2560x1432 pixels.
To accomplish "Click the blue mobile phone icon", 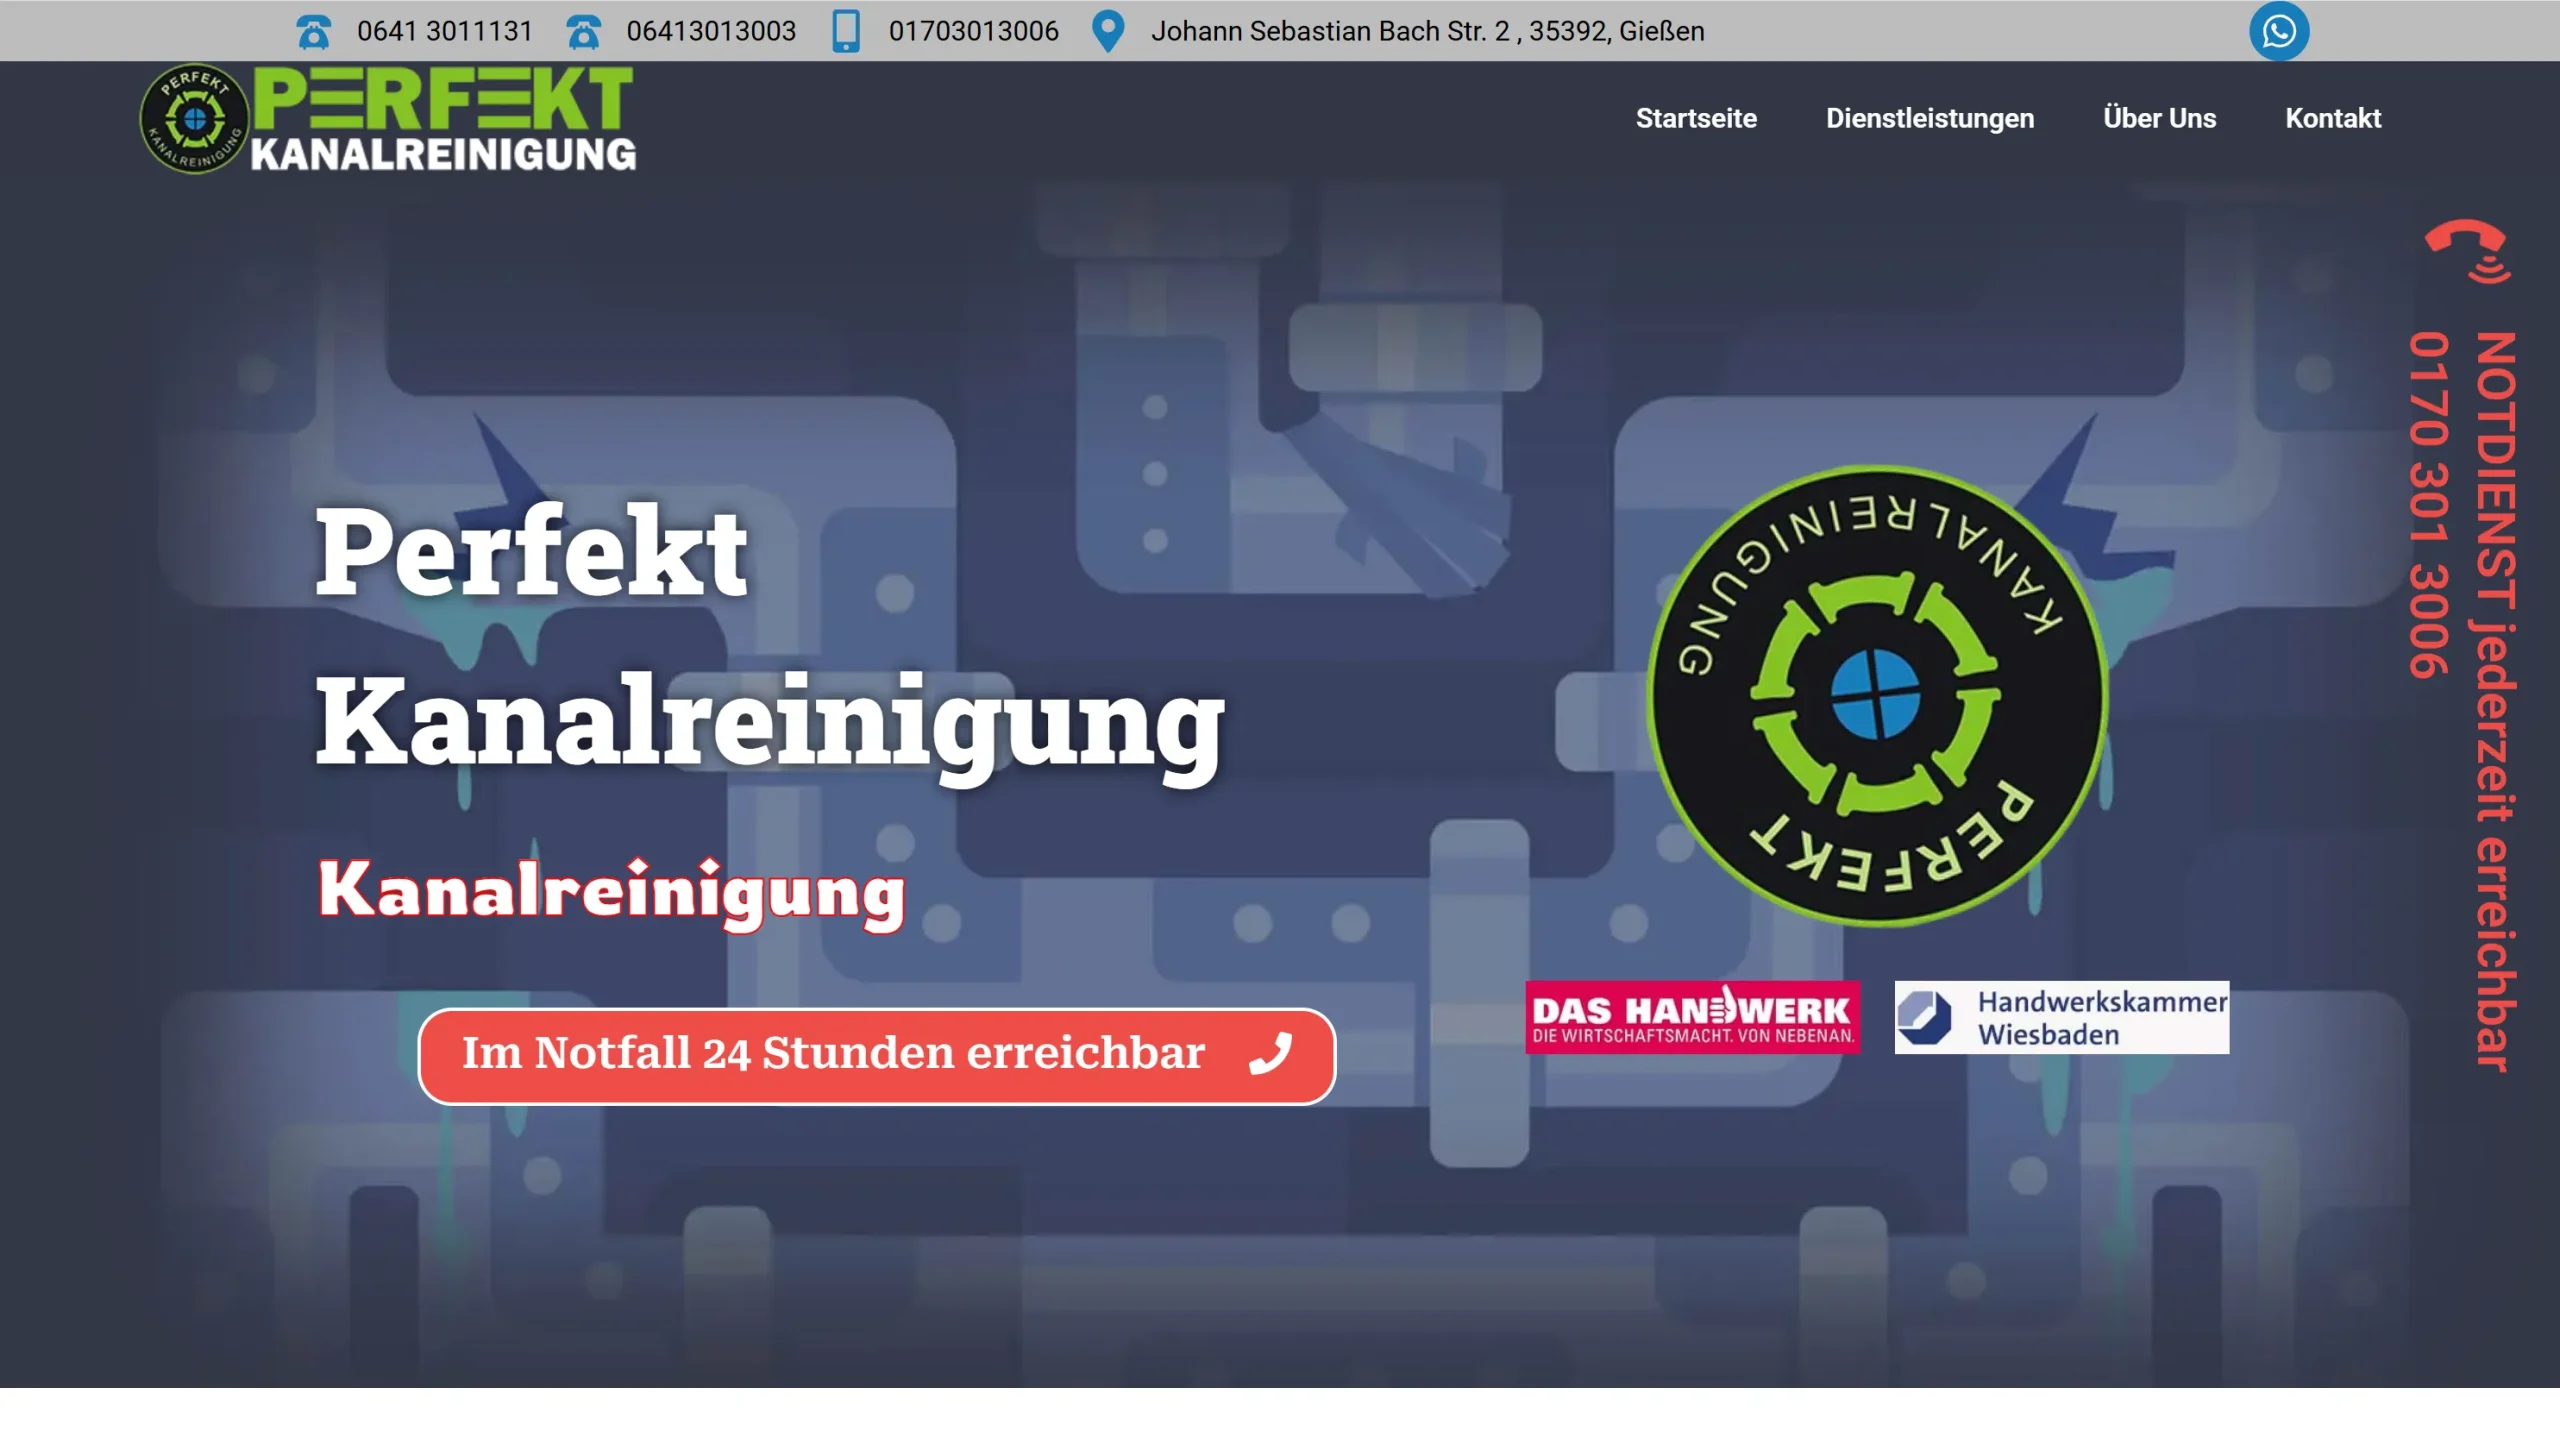I will 846,31.
